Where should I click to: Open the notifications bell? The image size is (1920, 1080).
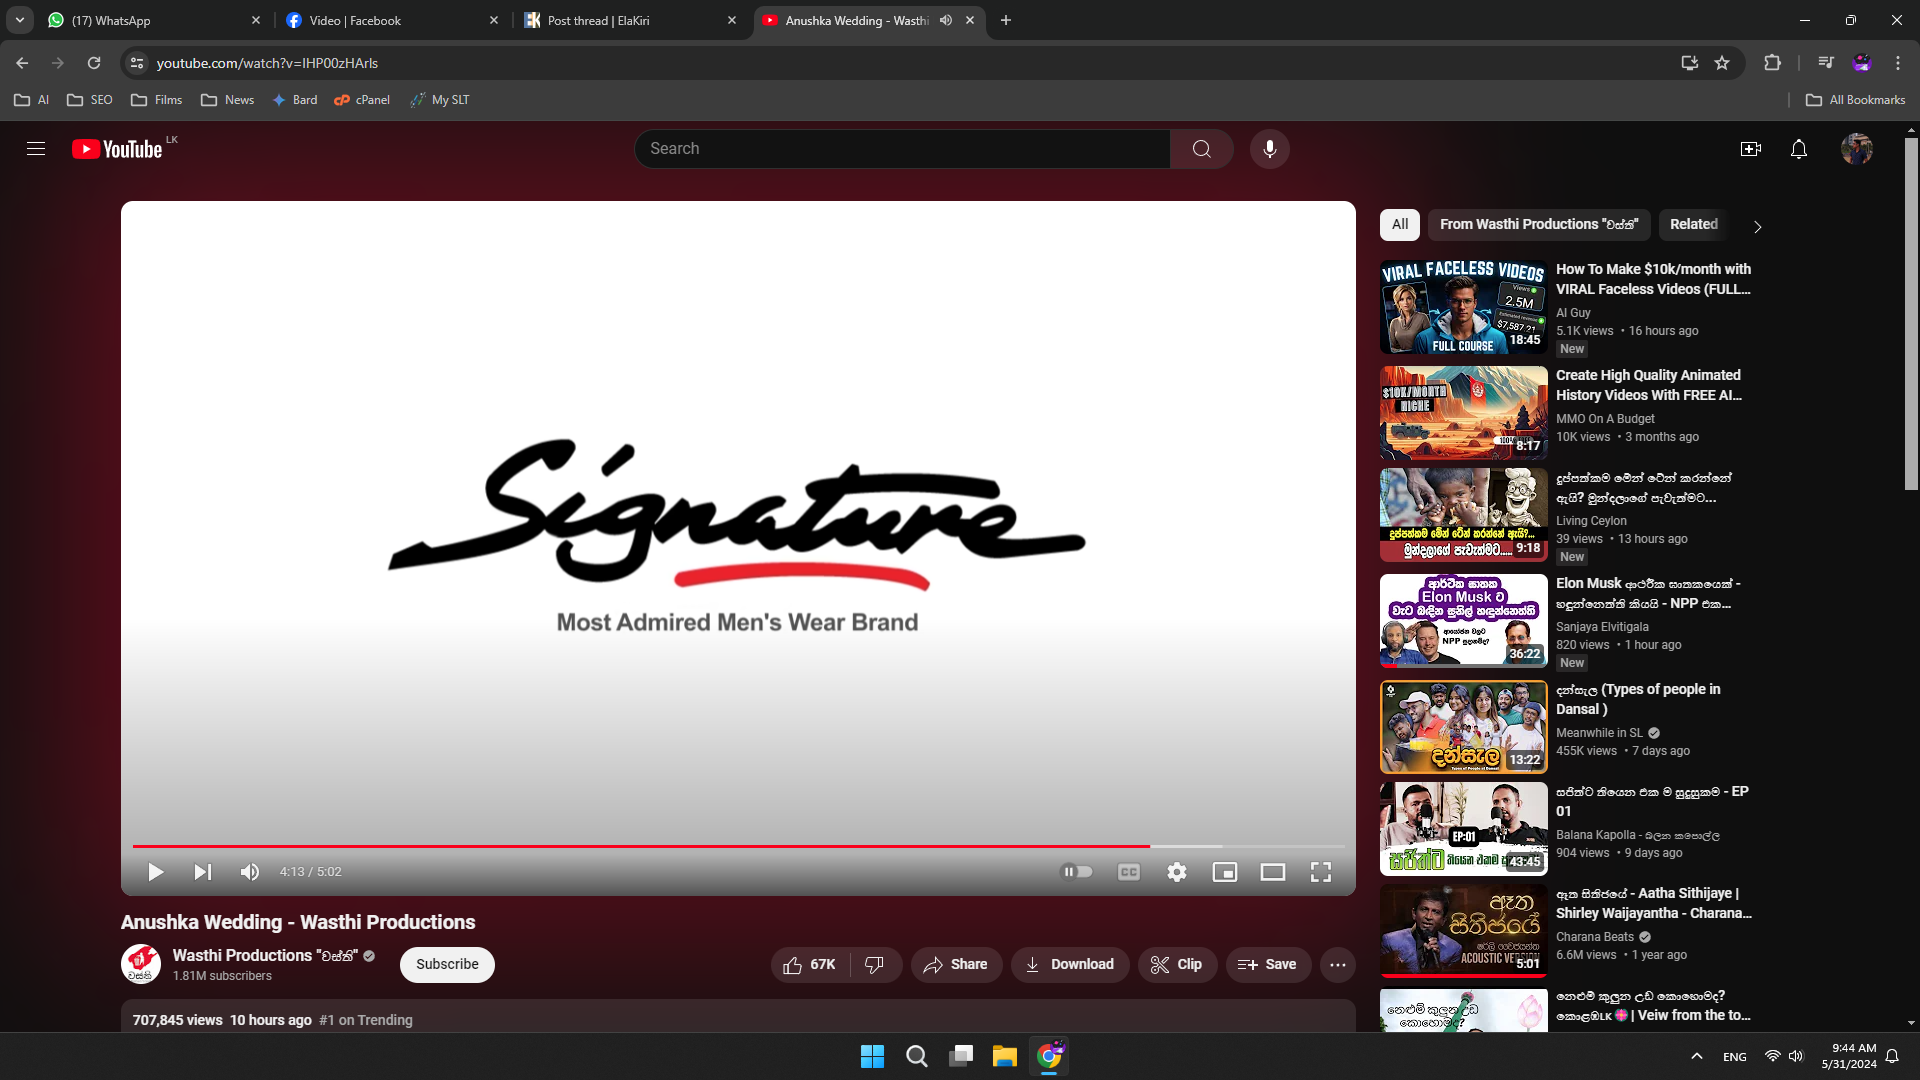click(1799, 149)
